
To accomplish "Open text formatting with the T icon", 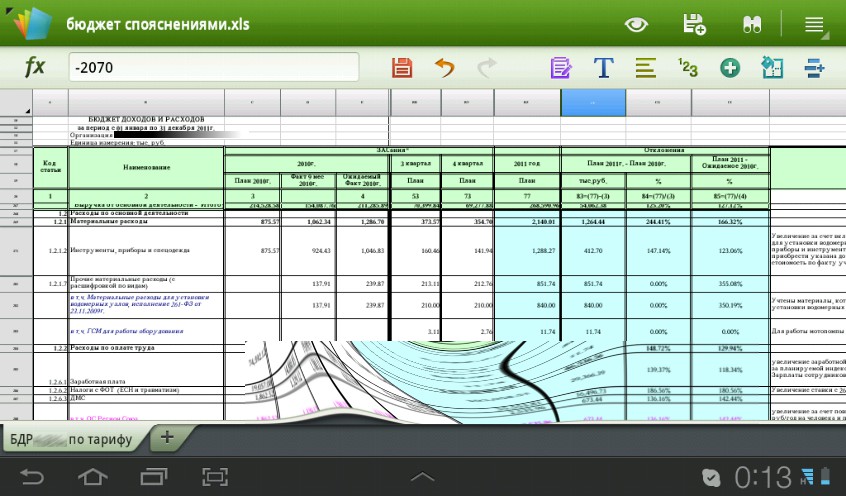I will click(603, 68).
